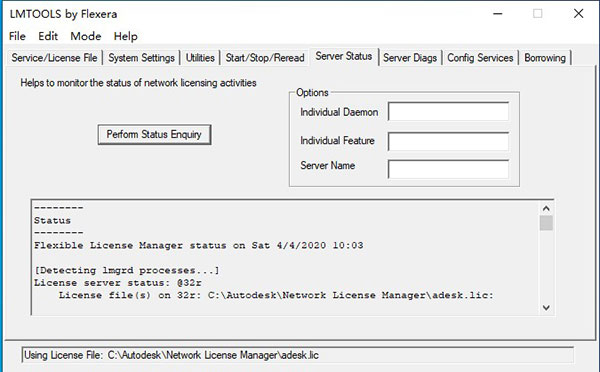The width and height of the screenshot is (600, 372).
Task: Click the 'License file(s) on 32r' line
Action: point(276,295)
